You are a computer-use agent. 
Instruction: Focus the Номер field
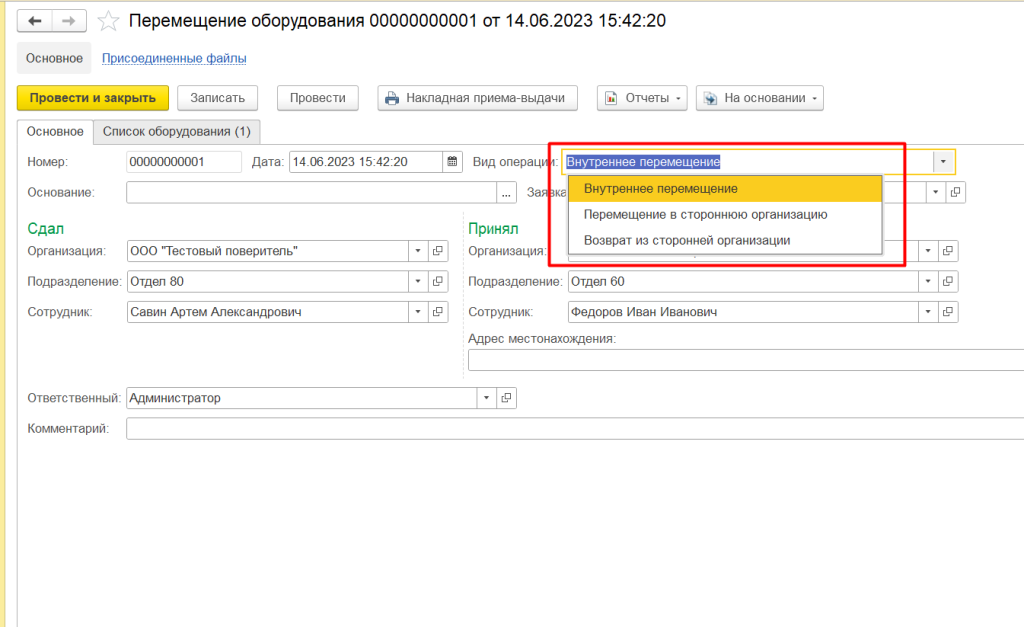184,162
